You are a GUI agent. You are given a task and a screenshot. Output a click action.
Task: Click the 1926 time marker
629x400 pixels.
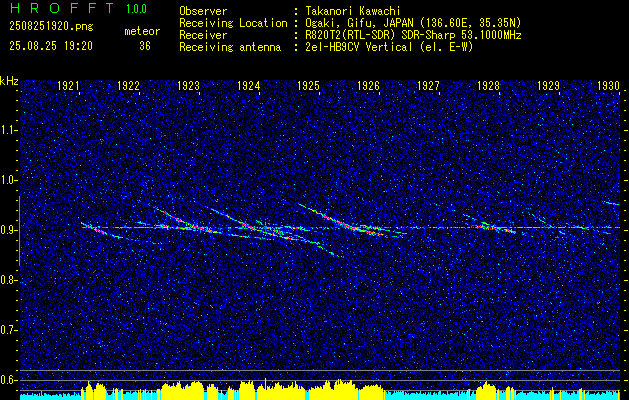click(368, 85)
